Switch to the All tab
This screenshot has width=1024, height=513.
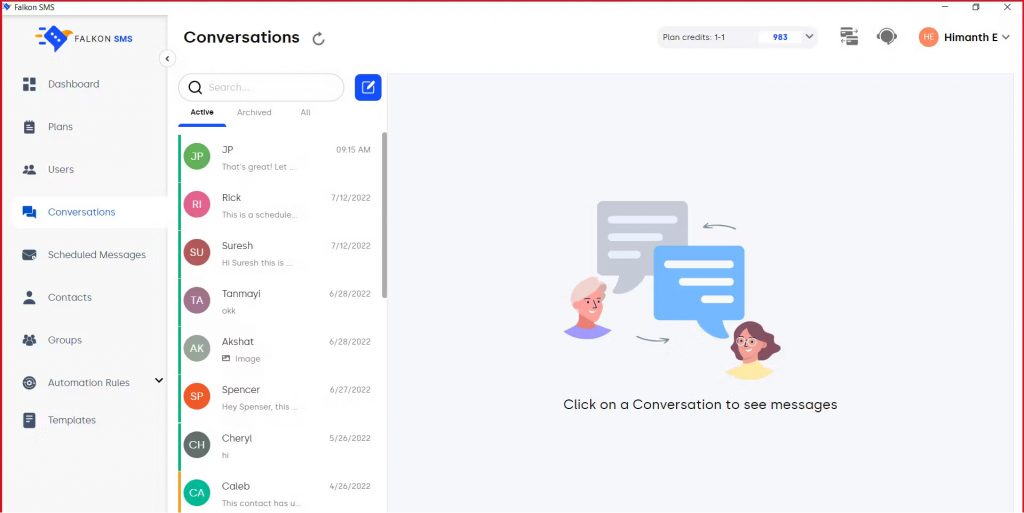pyautogui.click(x=305, y=112)
